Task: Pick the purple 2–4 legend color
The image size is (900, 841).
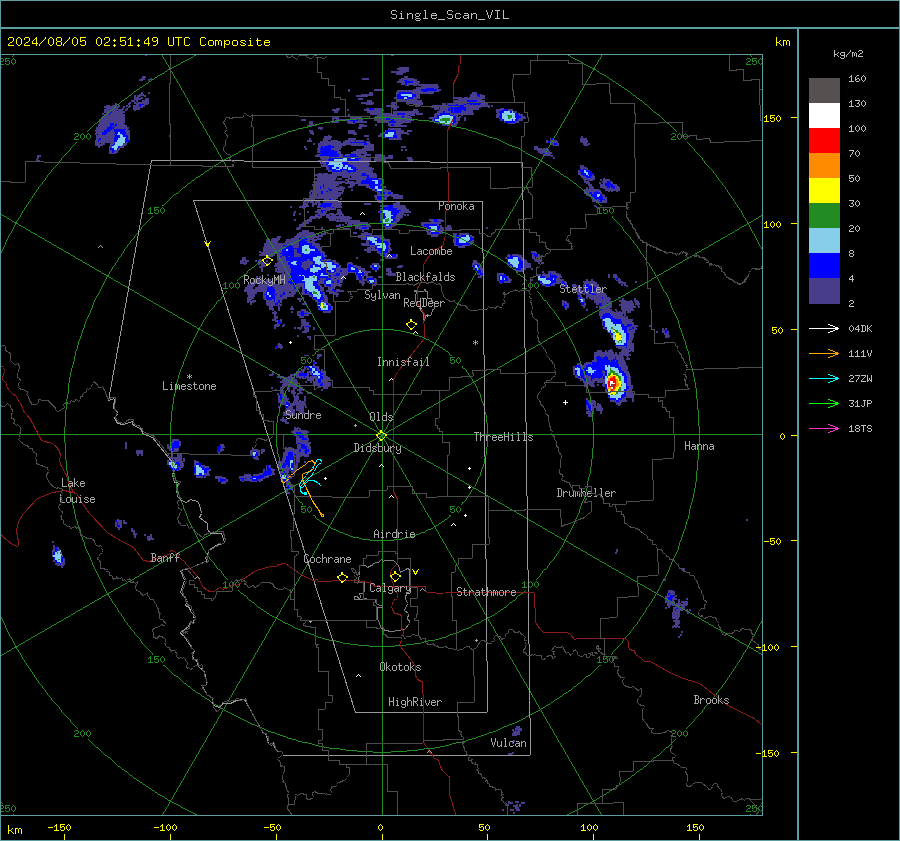Action: (824, 290)
